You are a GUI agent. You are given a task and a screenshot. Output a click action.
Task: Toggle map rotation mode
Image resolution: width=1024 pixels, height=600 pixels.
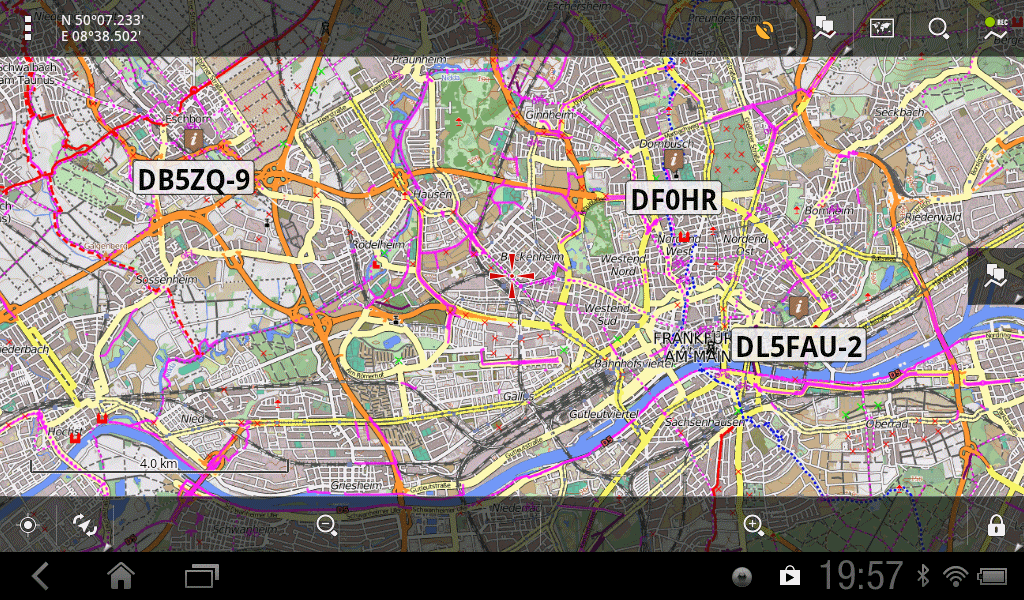pyautogui.click(x=85, y=525)
